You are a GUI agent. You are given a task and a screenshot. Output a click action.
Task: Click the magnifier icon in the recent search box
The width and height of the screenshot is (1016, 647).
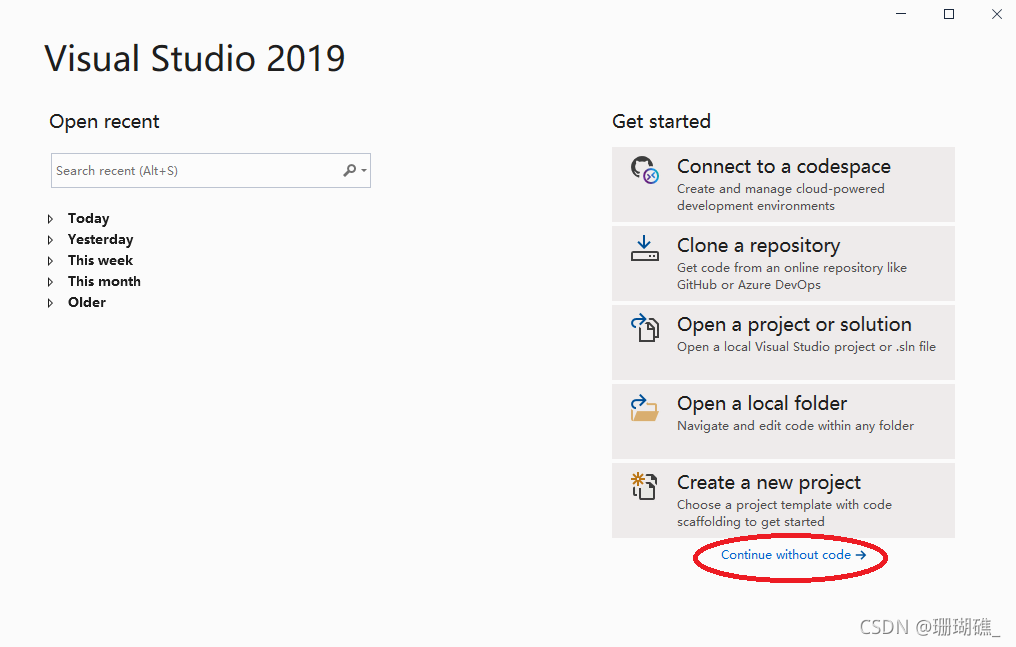pyautogui.click(x=350, y=170)
